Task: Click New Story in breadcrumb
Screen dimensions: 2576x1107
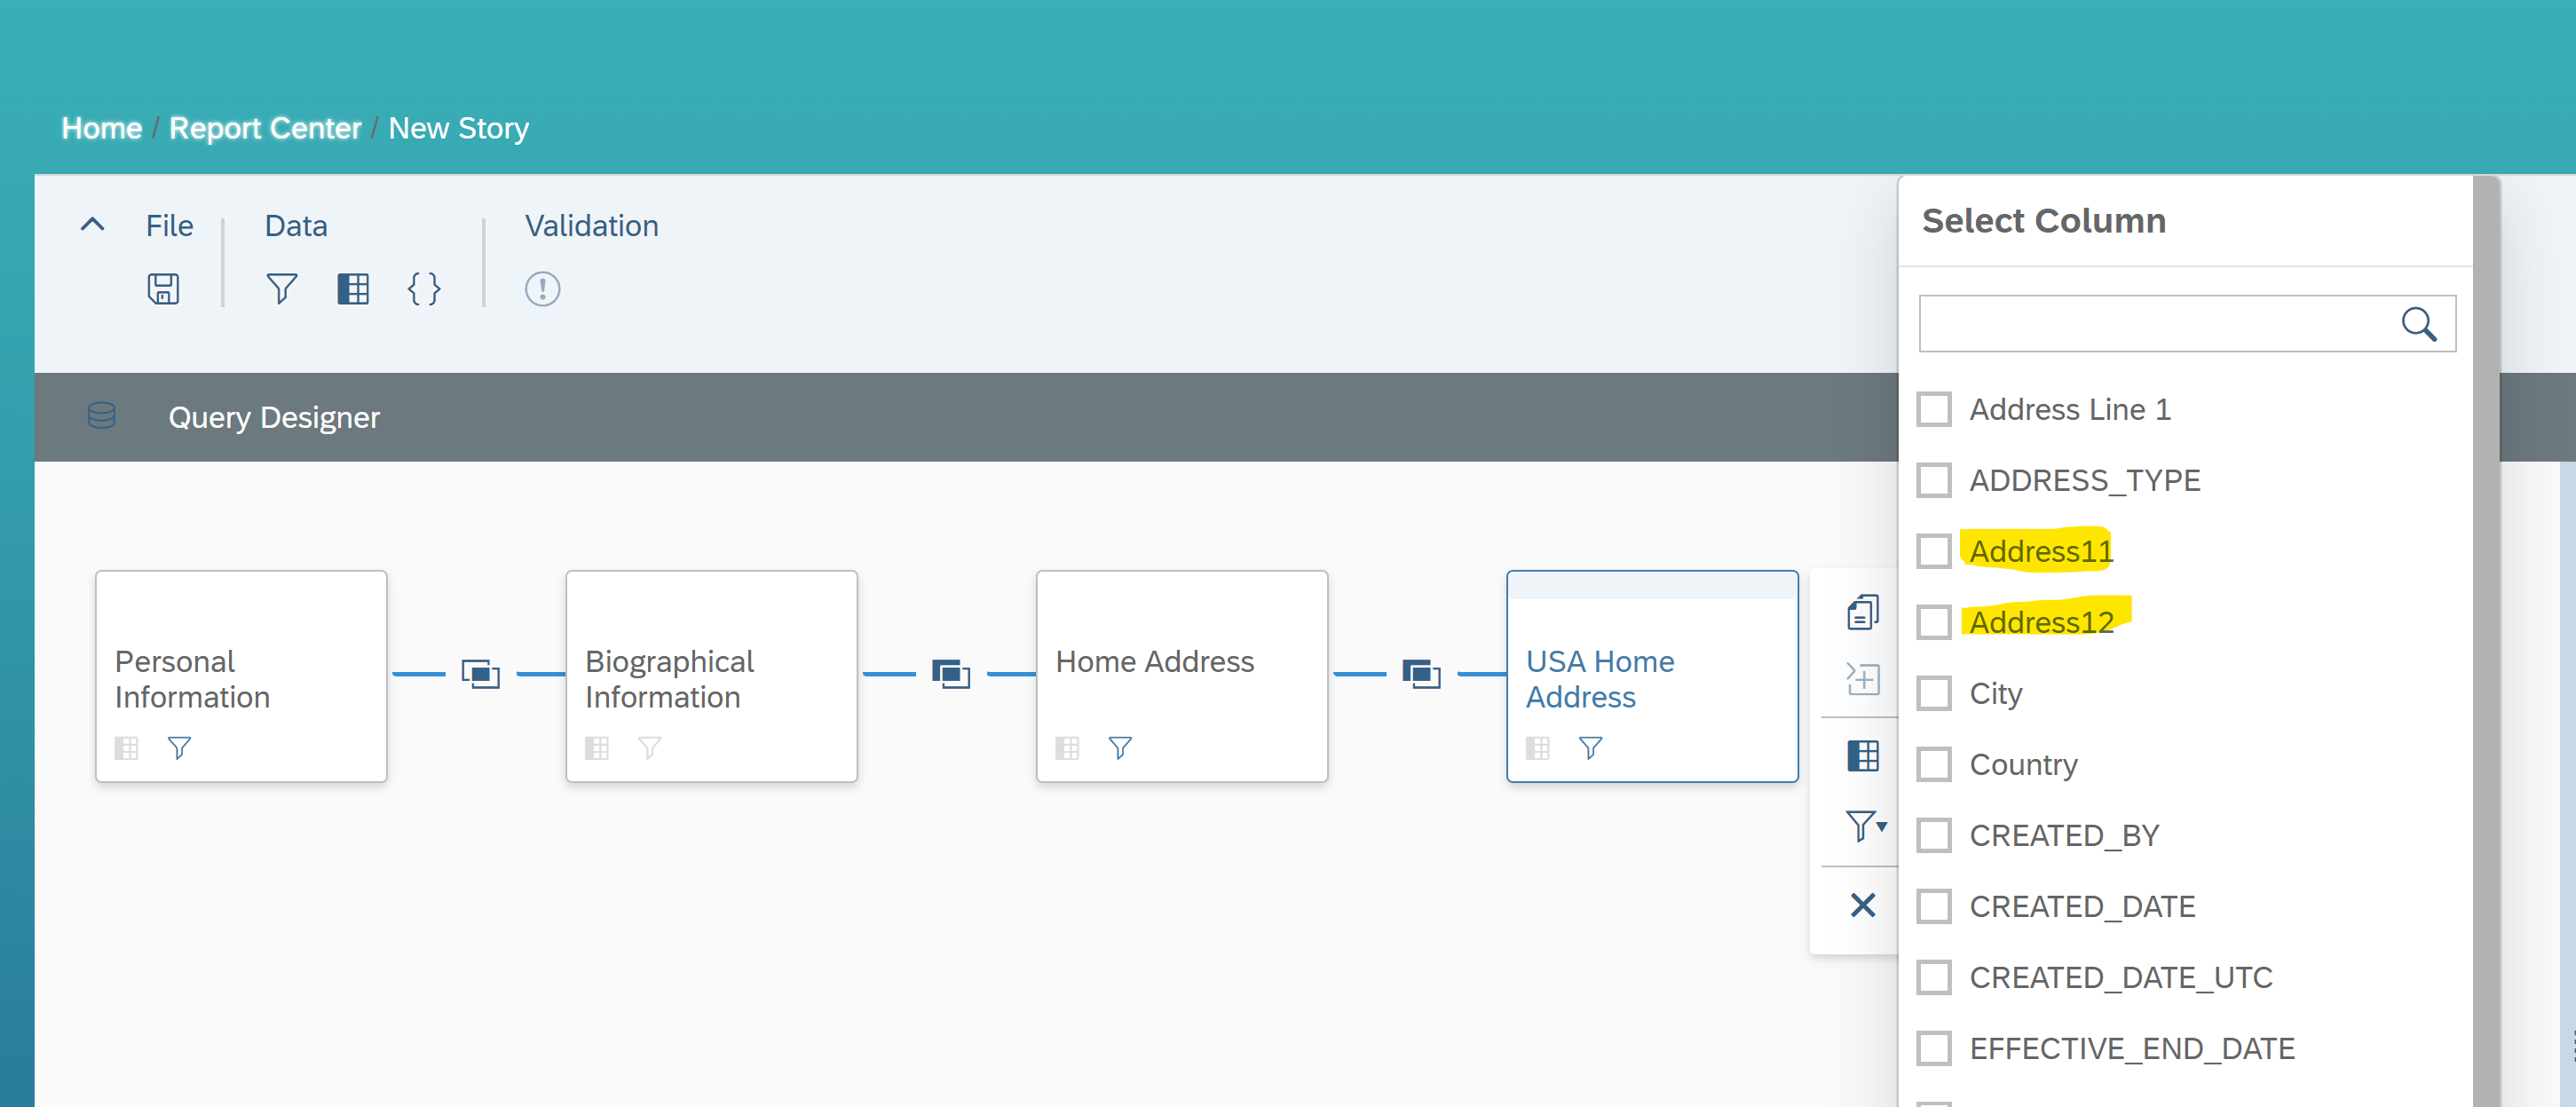Action: tap(459, 128)
